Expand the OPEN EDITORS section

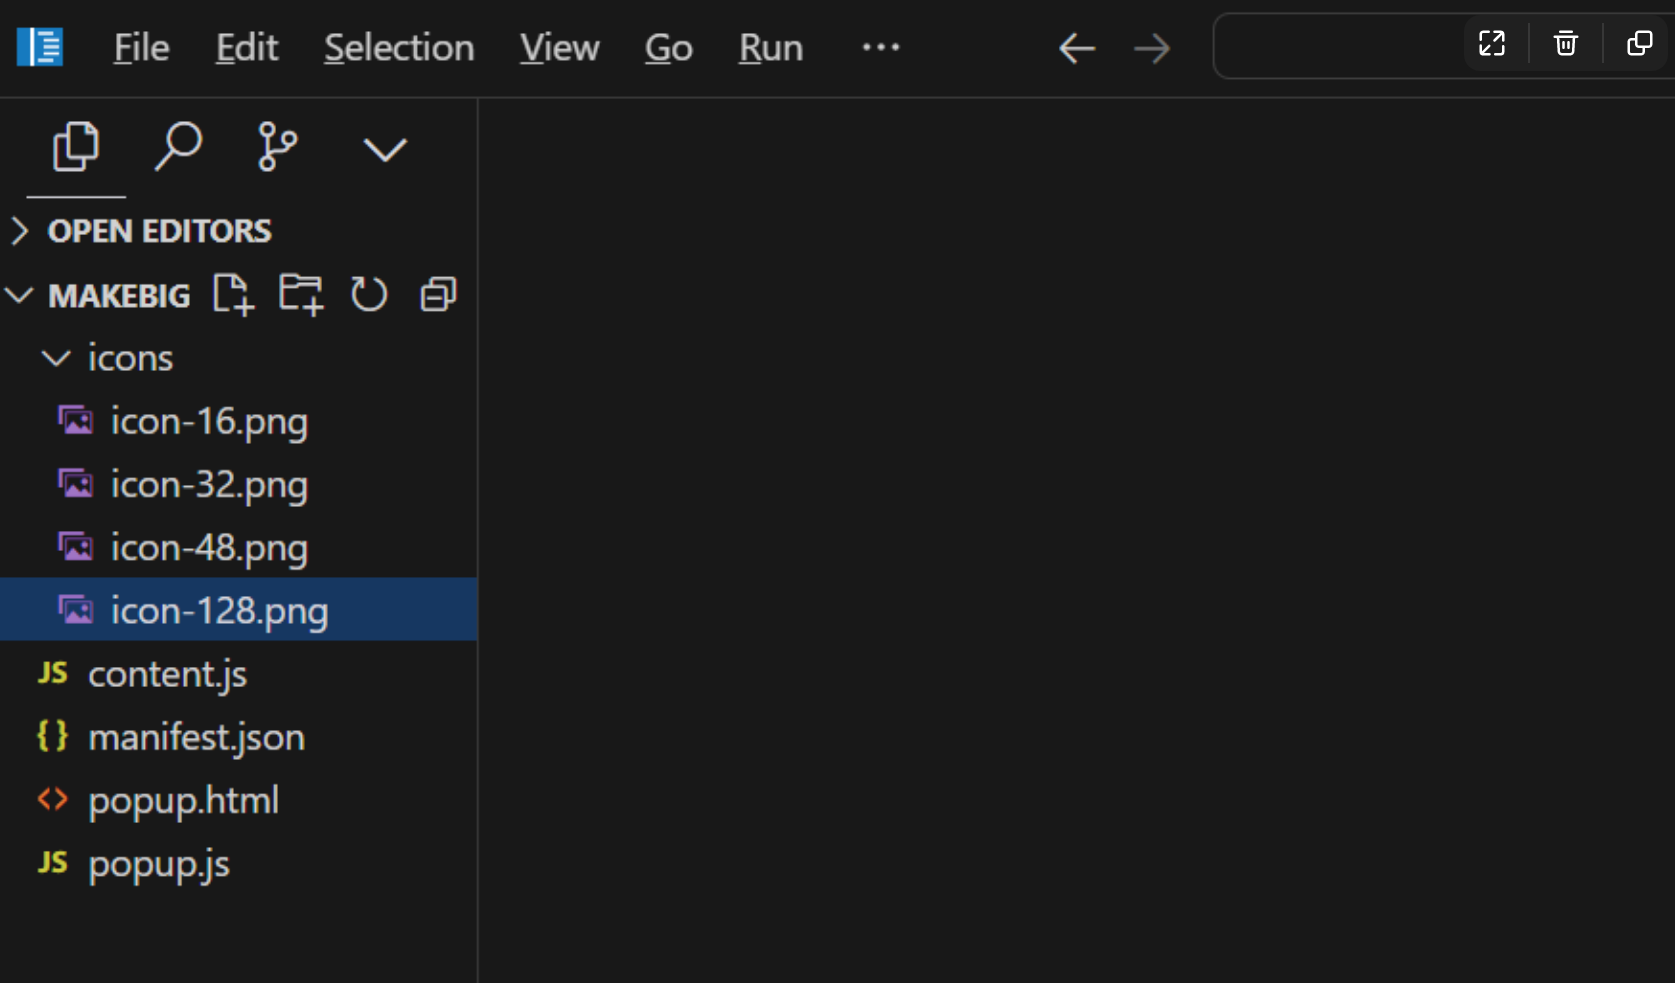[x=19, y=231]
